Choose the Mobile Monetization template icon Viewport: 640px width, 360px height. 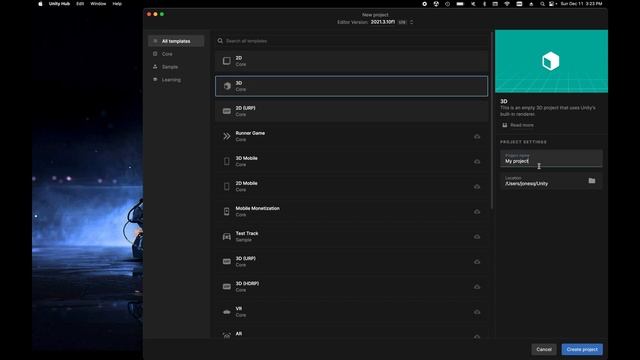pos(227,211)
